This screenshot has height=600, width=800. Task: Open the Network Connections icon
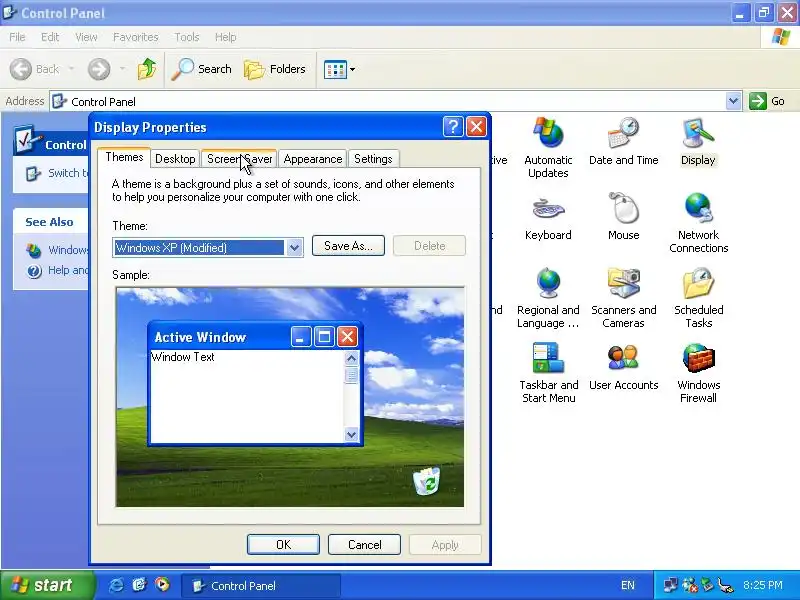(698, 222)
